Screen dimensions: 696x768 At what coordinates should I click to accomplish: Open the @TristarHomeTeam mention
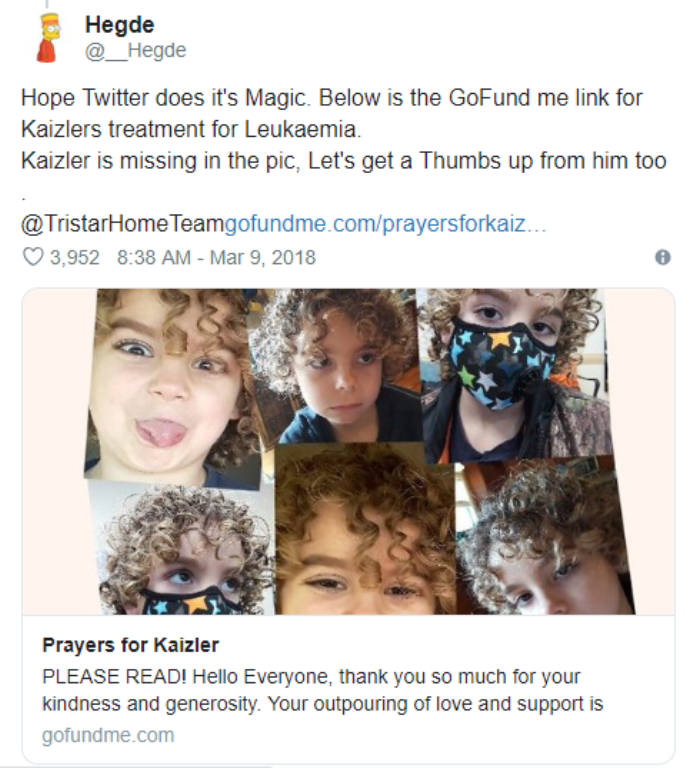(x=122, y=224)
